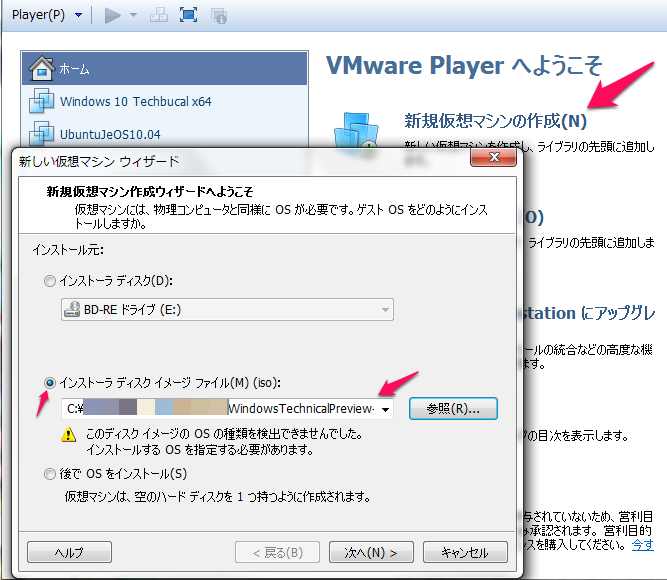The height and width of the screenshot is (580, 667).
Task: Click the Unity mode toolbar icon
Action: (x=219, y=16)
